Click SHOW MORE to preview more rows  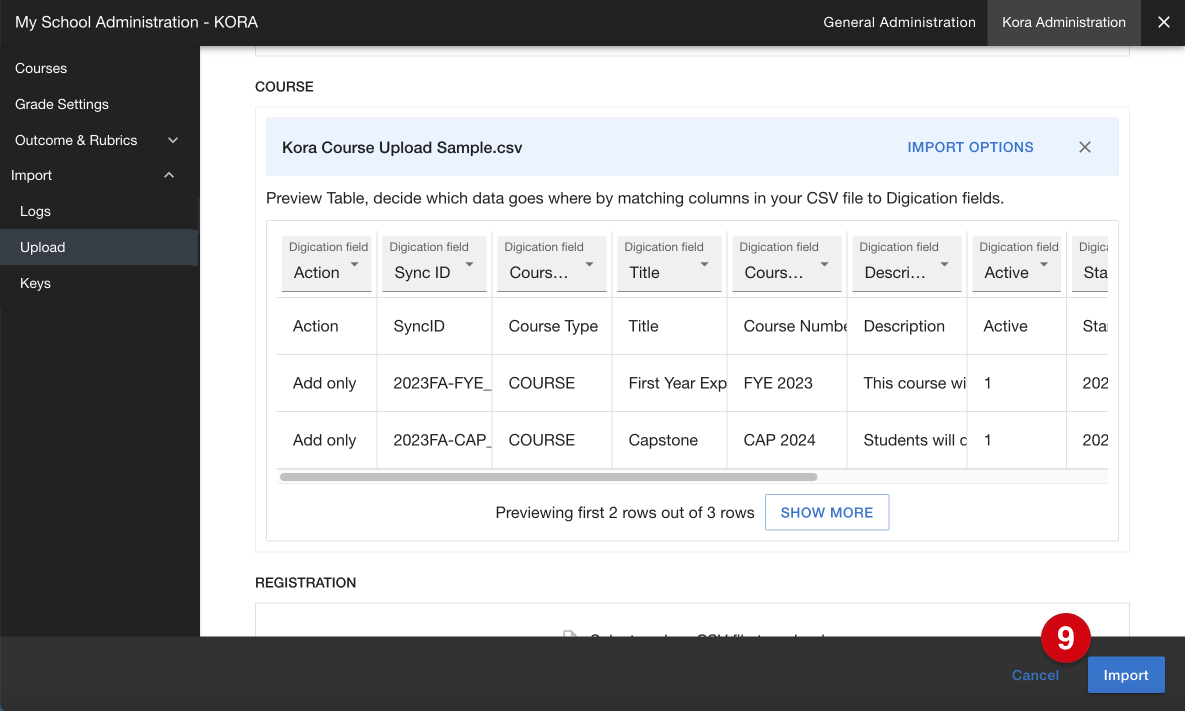(x=827, y=512)
